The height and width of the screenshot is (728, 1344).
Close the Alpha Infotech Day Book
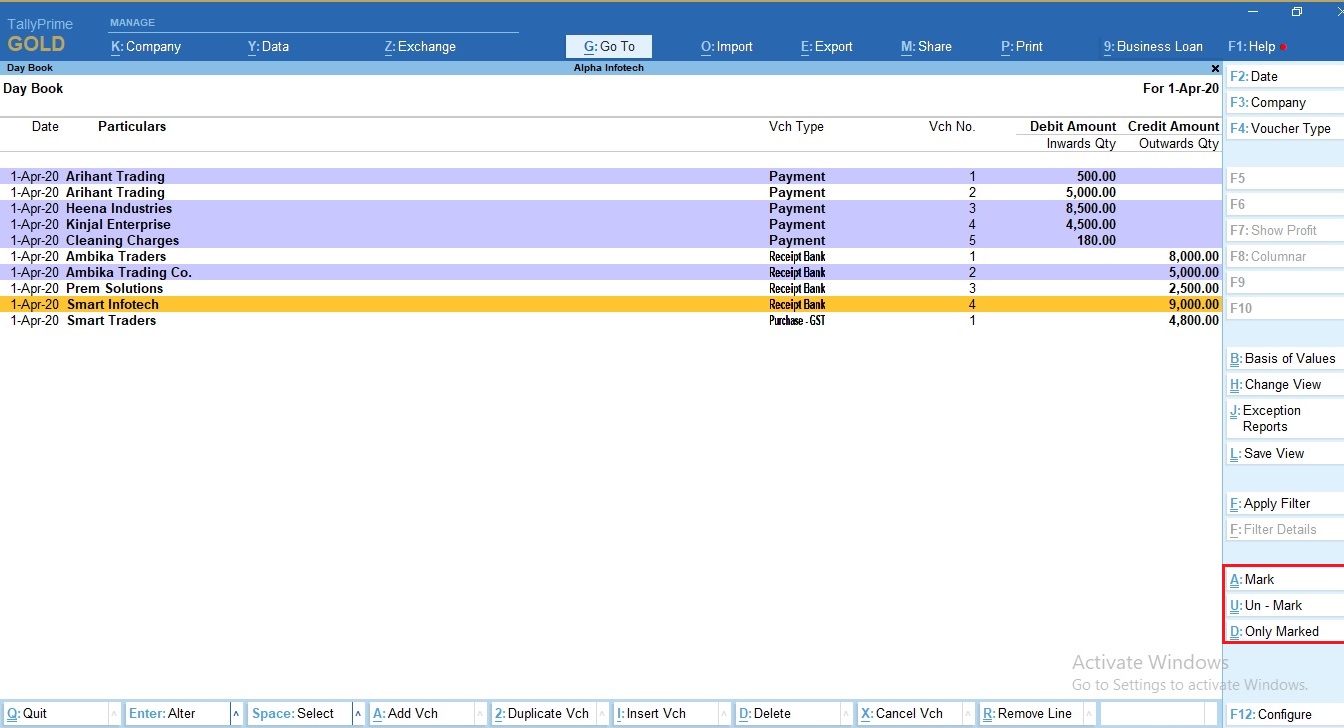pos(1215,68)
